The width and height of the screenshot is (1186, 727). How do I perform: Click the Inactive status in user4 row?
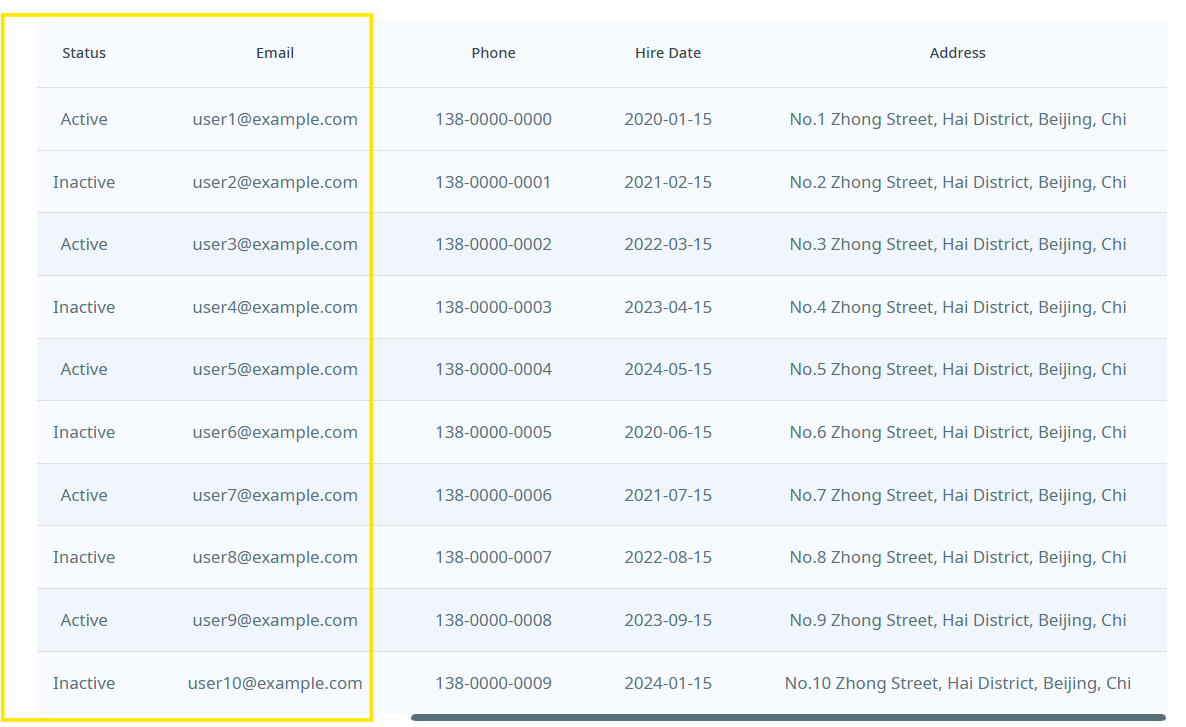tap(84, 307)
